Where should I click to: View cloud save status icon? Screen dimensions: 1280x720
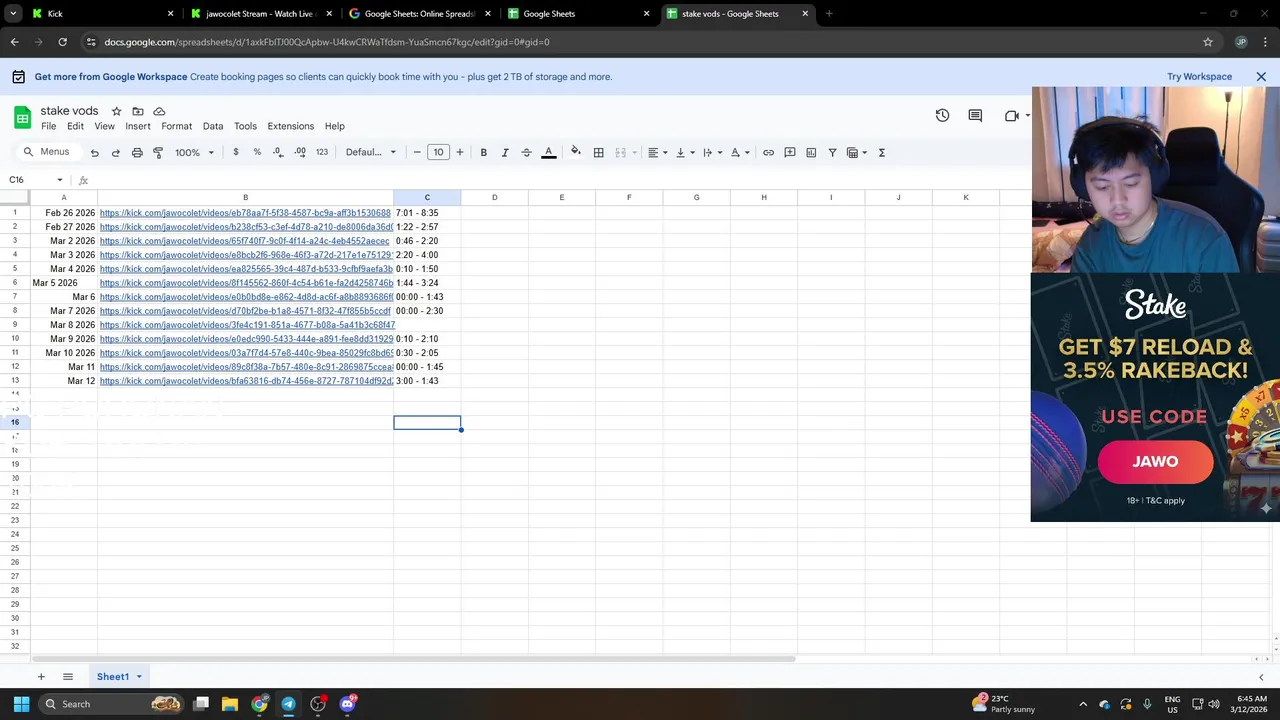tap(159, 111)
